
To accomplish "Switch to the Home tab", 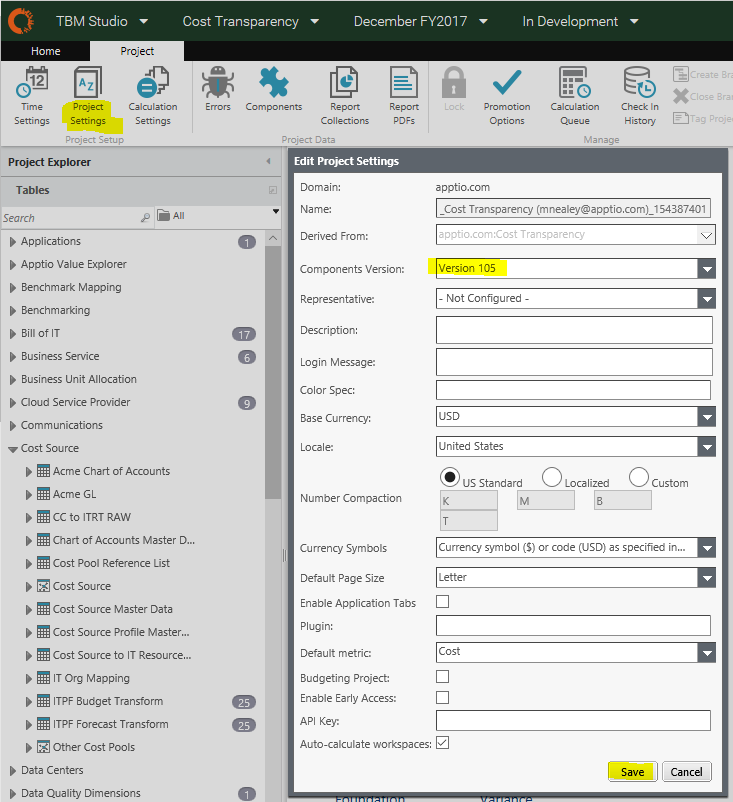I will pos(46,51).
